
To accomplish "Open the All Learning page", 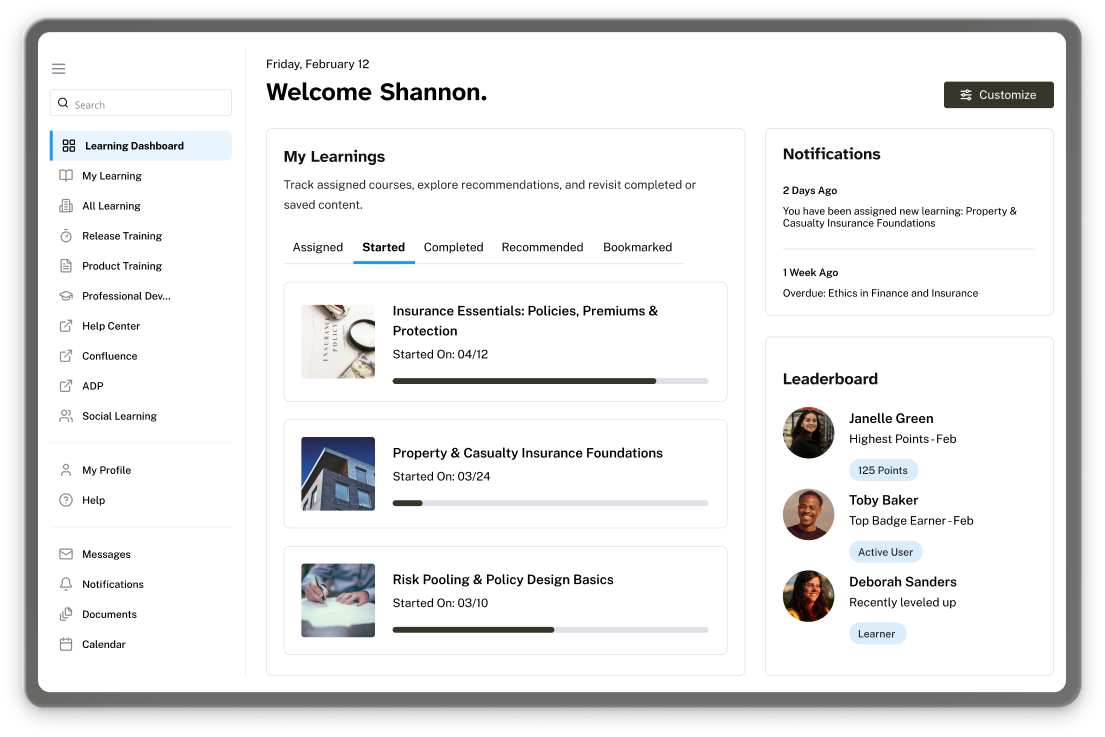I will tap(110, 205).
